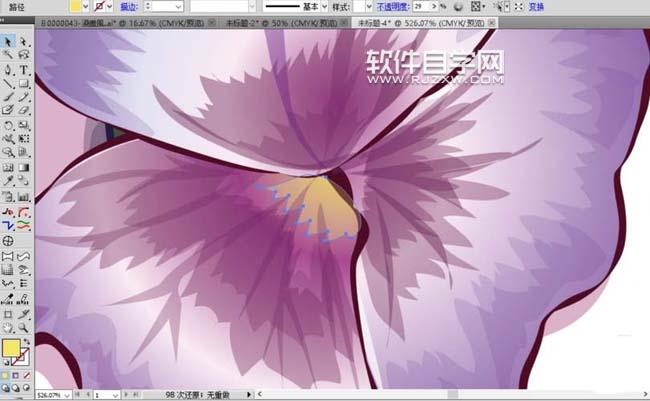Screen dimensions: 650x401
Task: Select the Pen tool
Action: point(8,69)
